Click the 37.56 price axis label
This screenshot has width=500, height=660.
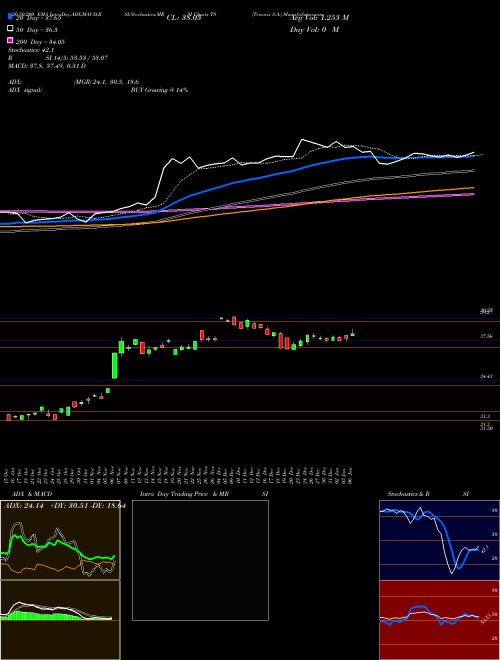[x=486, y=336]
